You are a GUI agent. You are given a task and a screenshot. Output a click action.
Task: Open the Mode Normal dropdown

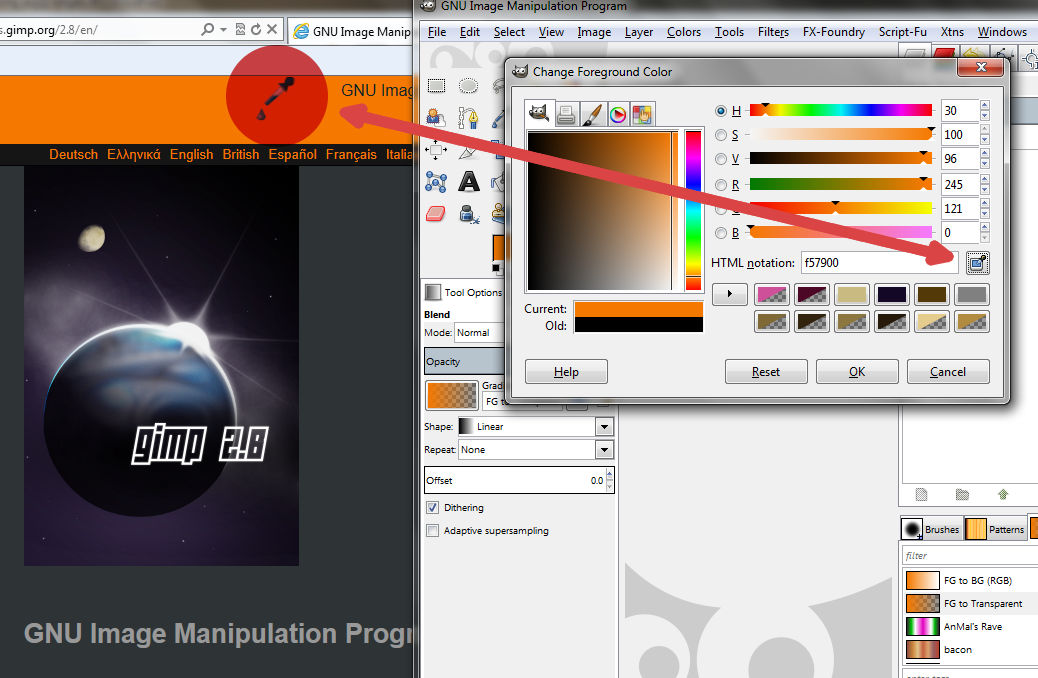tap(479, 332)
